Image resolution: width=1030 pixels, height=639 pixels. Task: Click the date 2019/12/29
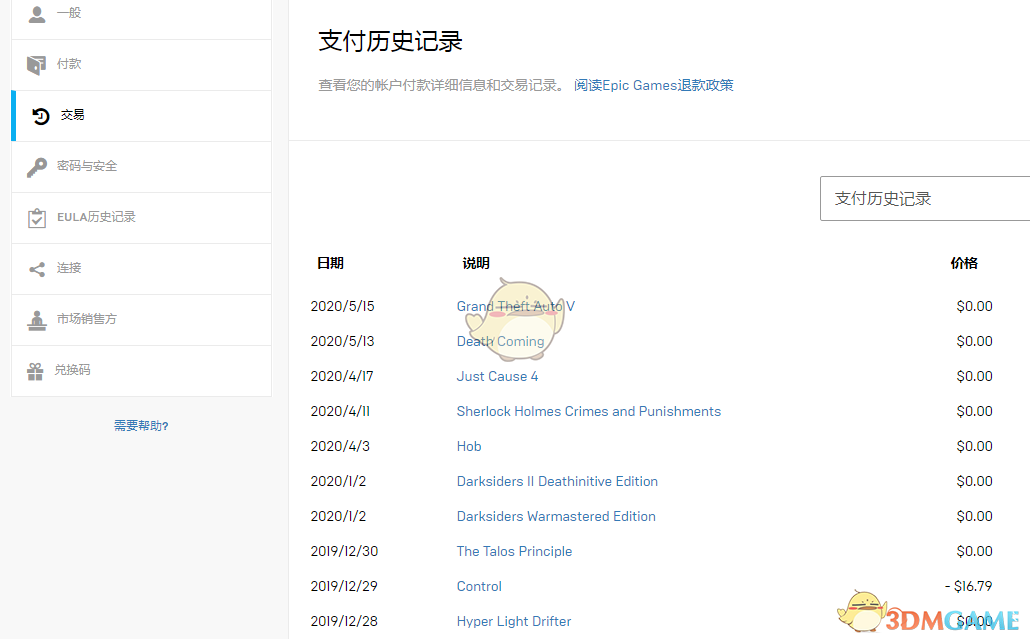(x=344, y=586)
